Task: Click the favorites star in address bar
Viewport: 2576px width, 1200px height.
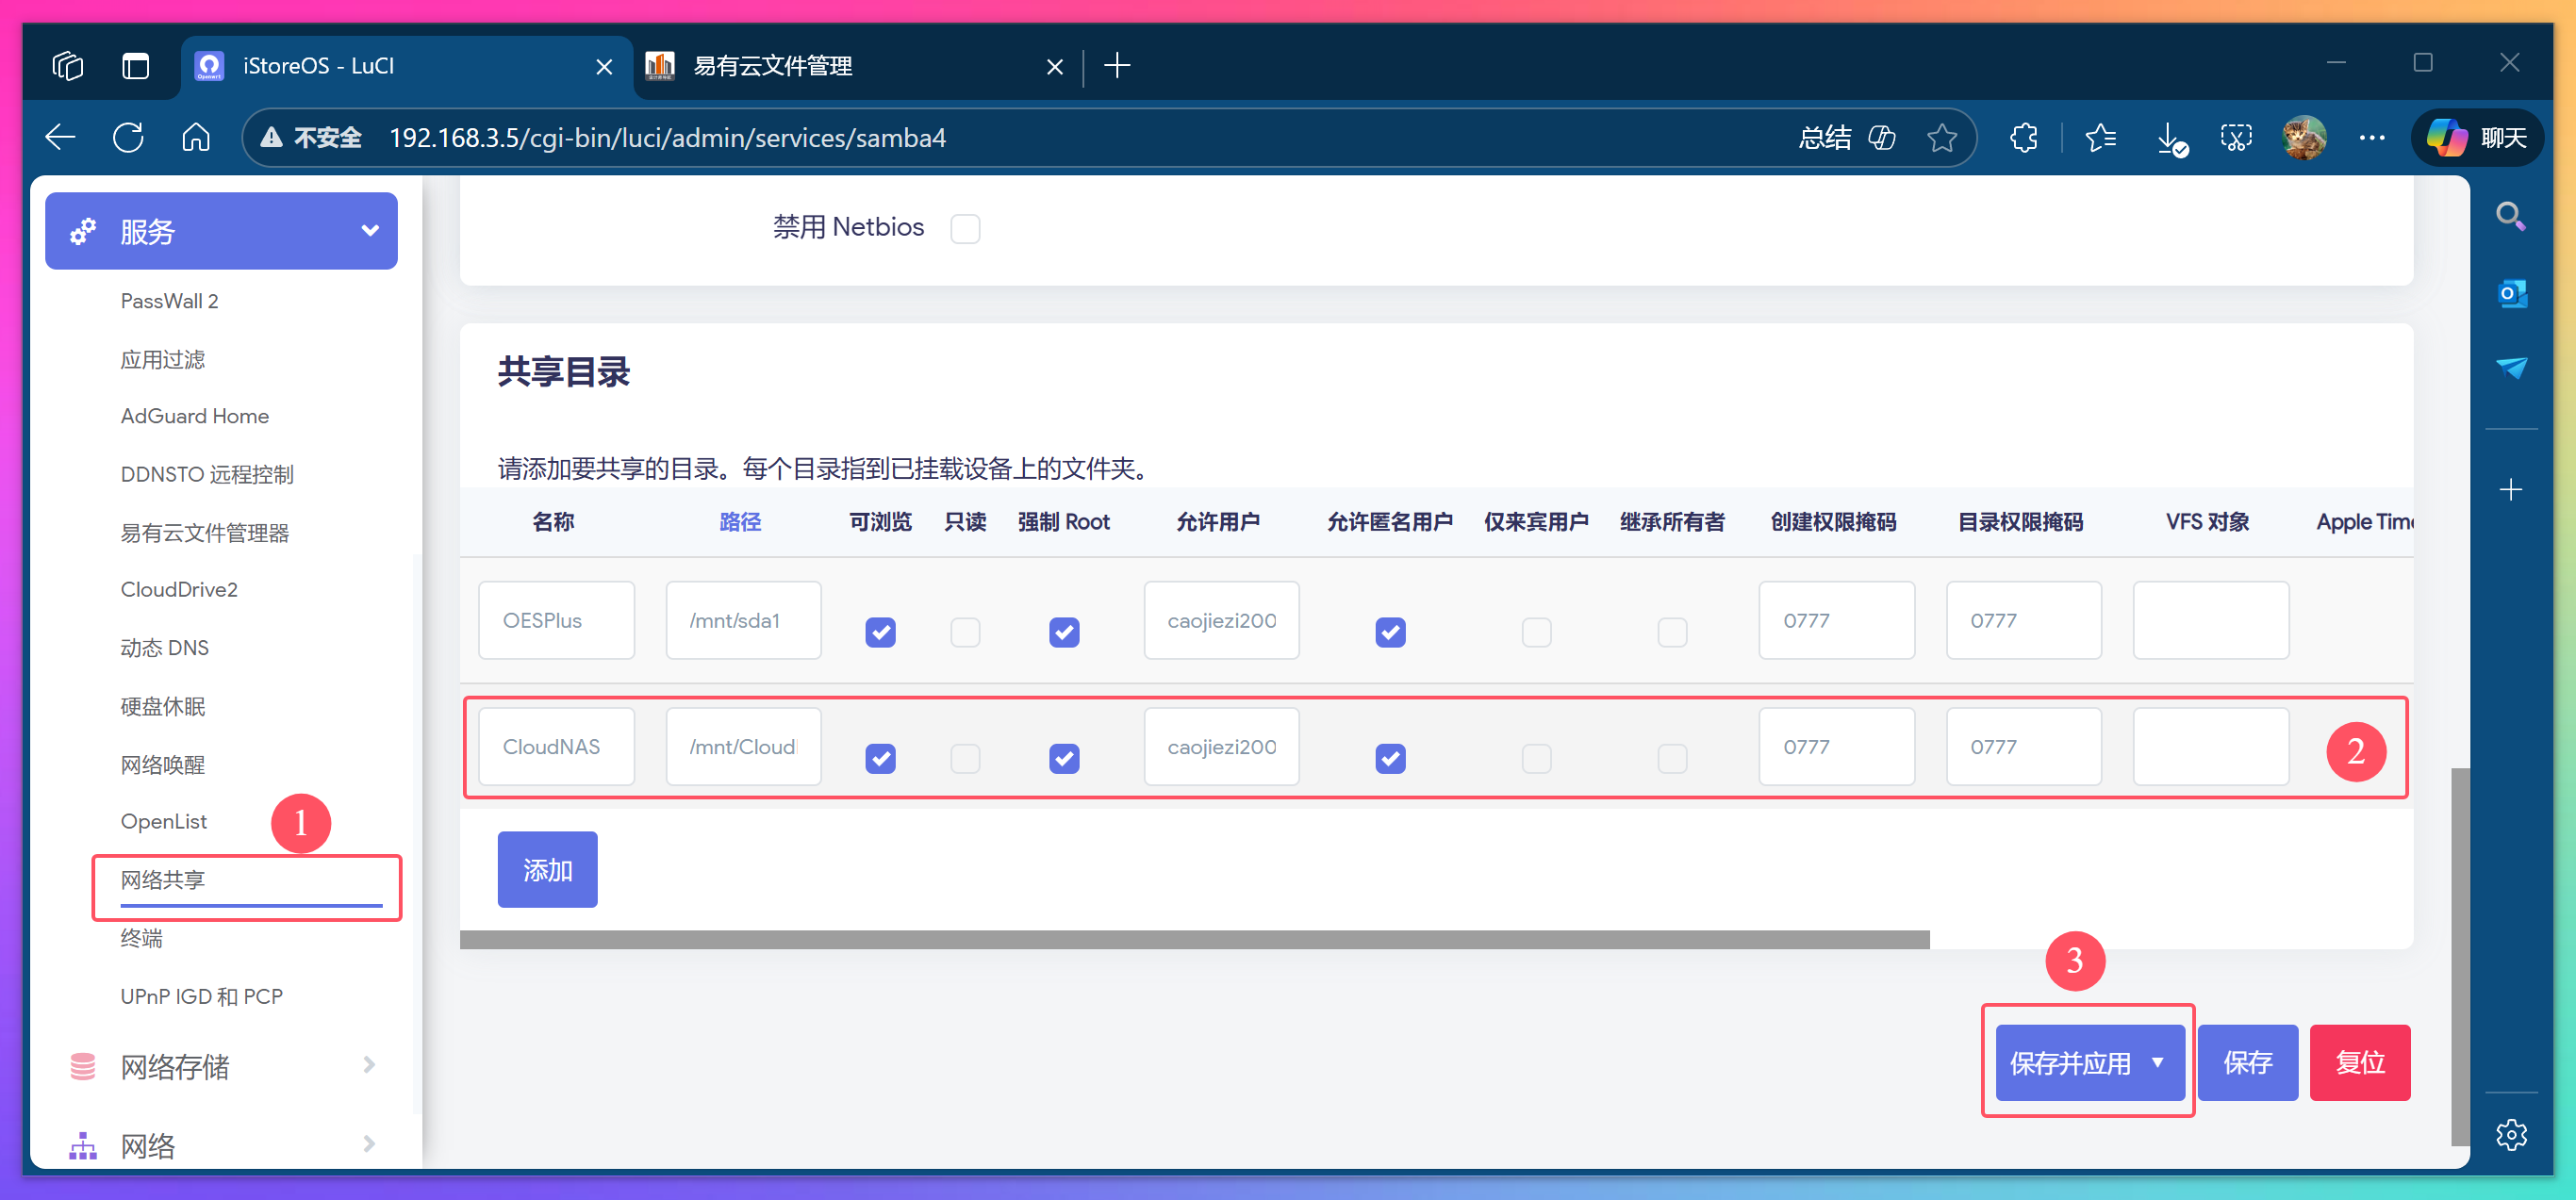Action: pyautogui.click(x=1941, y=137)
